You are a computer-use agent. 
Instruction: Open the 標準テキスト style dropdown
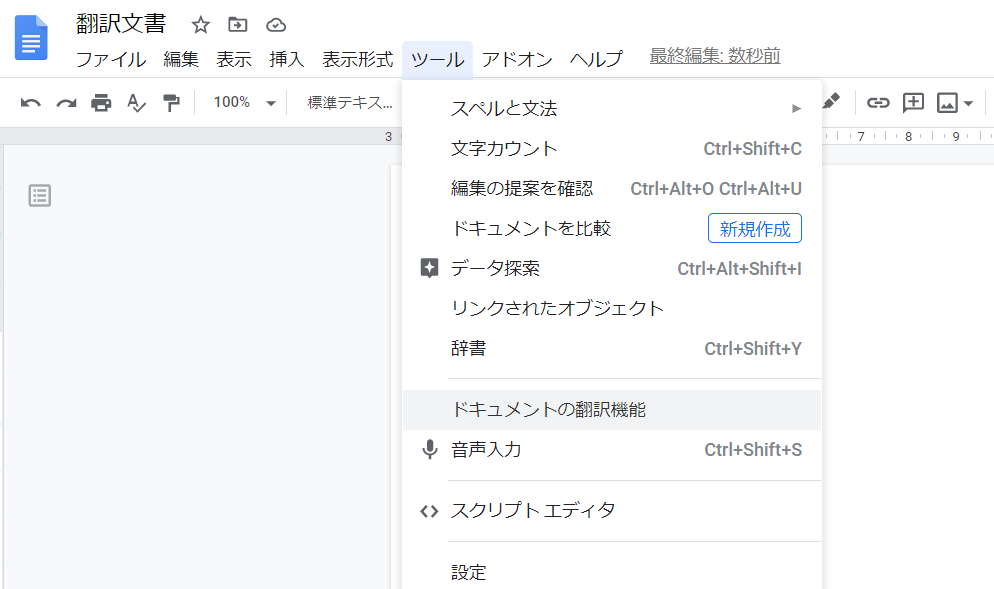click(x=350, y=103)
